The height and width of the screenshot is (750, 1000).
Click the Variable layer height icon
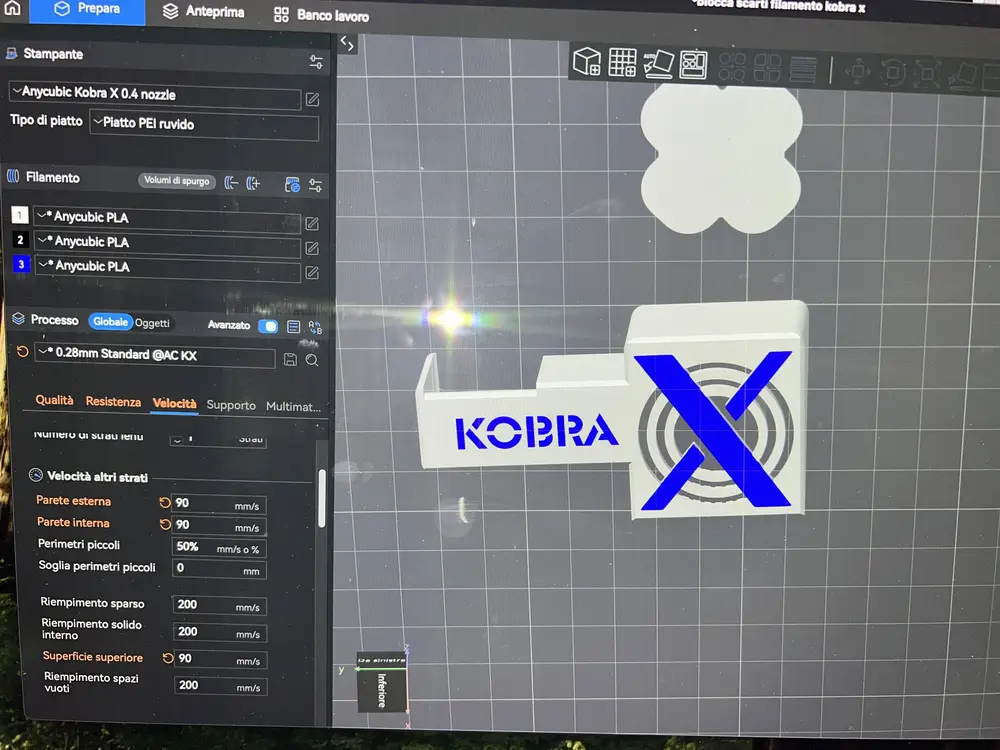803,69
